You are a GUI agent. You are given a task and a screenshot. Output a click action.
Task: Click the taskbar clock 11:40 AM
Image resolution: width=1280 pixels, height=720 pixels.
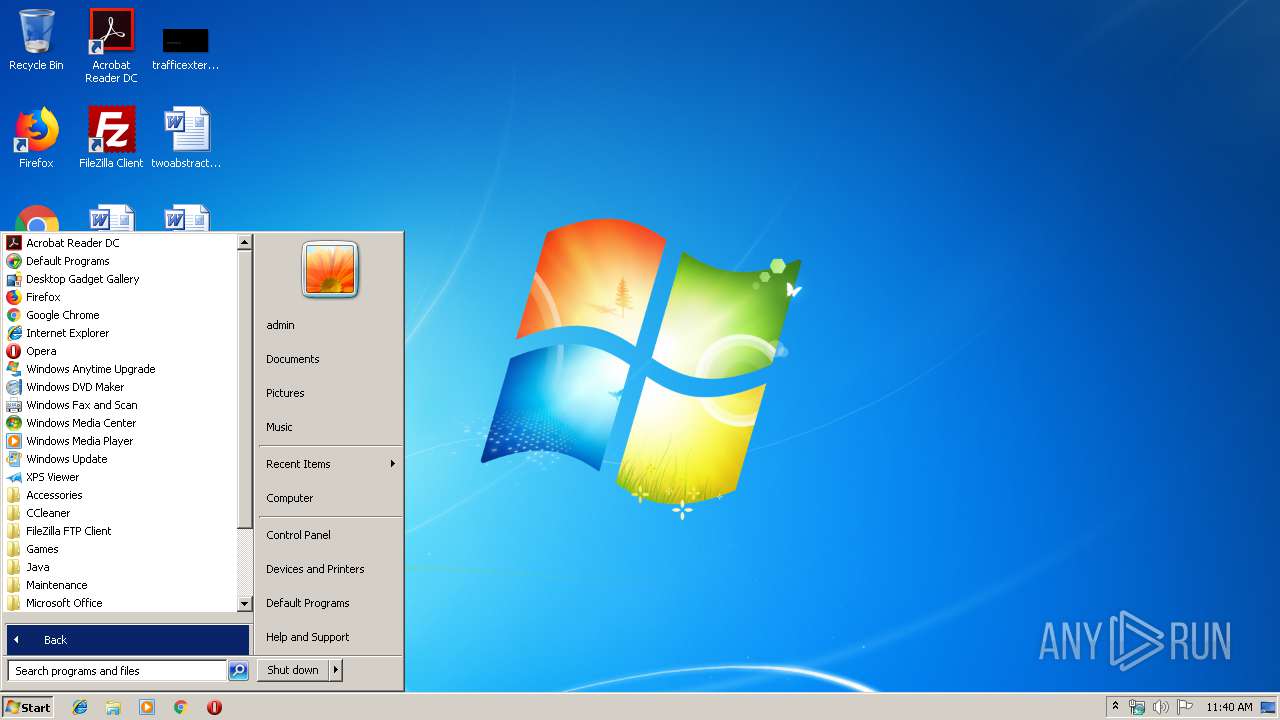coord(1229,707)
